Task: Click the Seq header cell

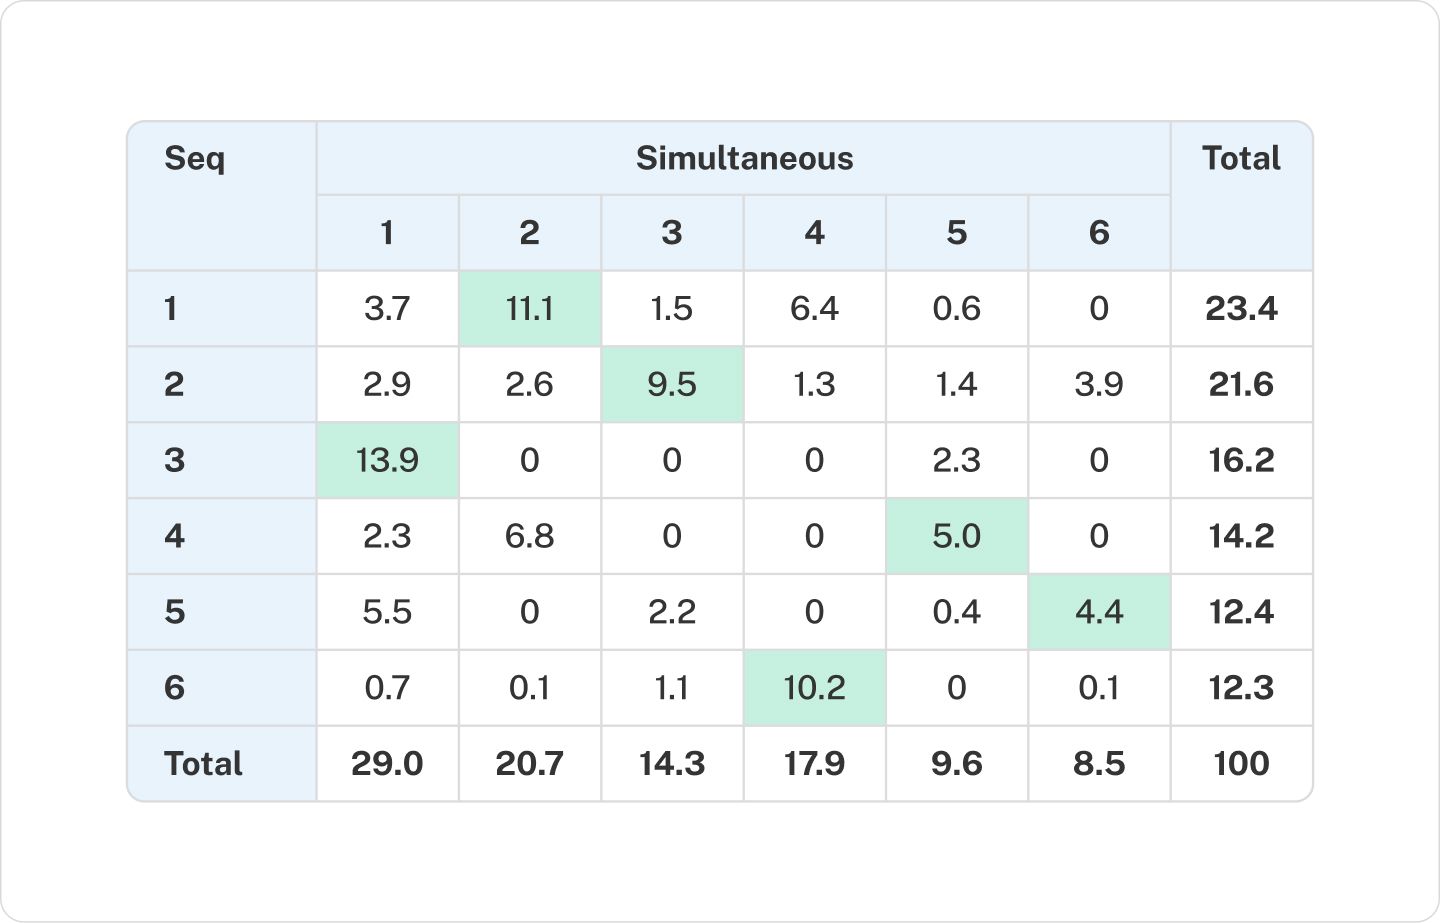Action: (x=195, y=158)
